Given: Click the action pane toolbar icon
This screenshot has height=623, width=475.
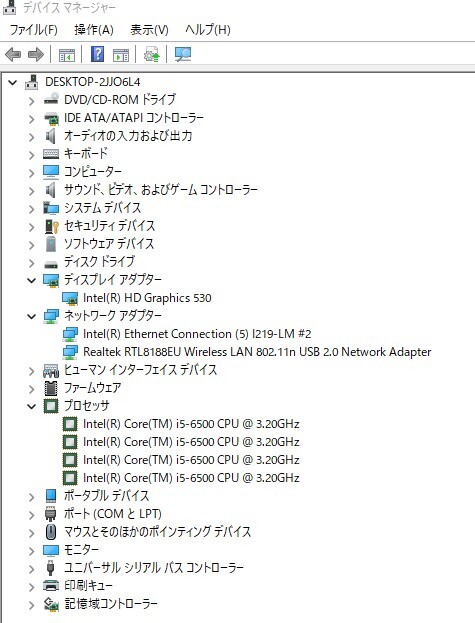Looking at the screenshot, I should coord(121,55).
